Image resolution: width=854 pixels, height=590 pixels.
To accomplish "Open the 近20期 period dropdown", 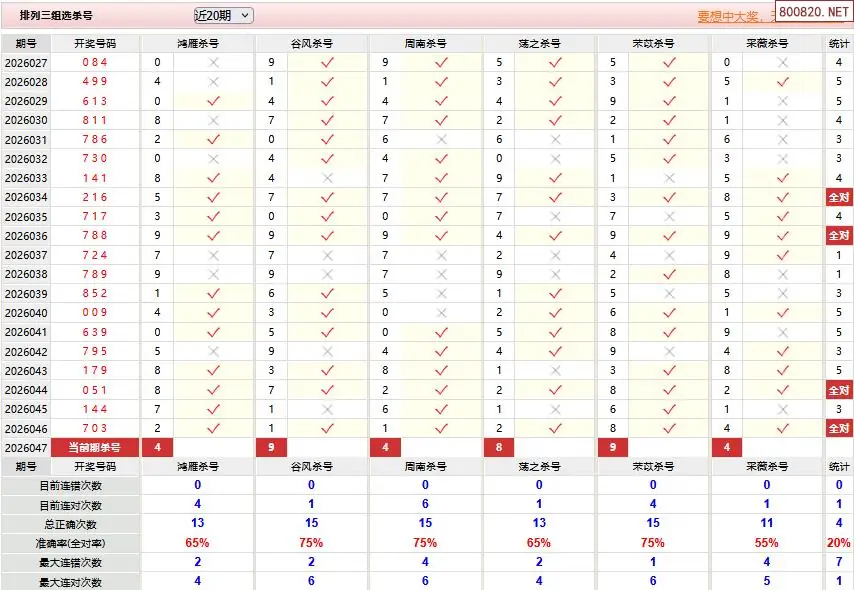I will [x=223, y=15].
